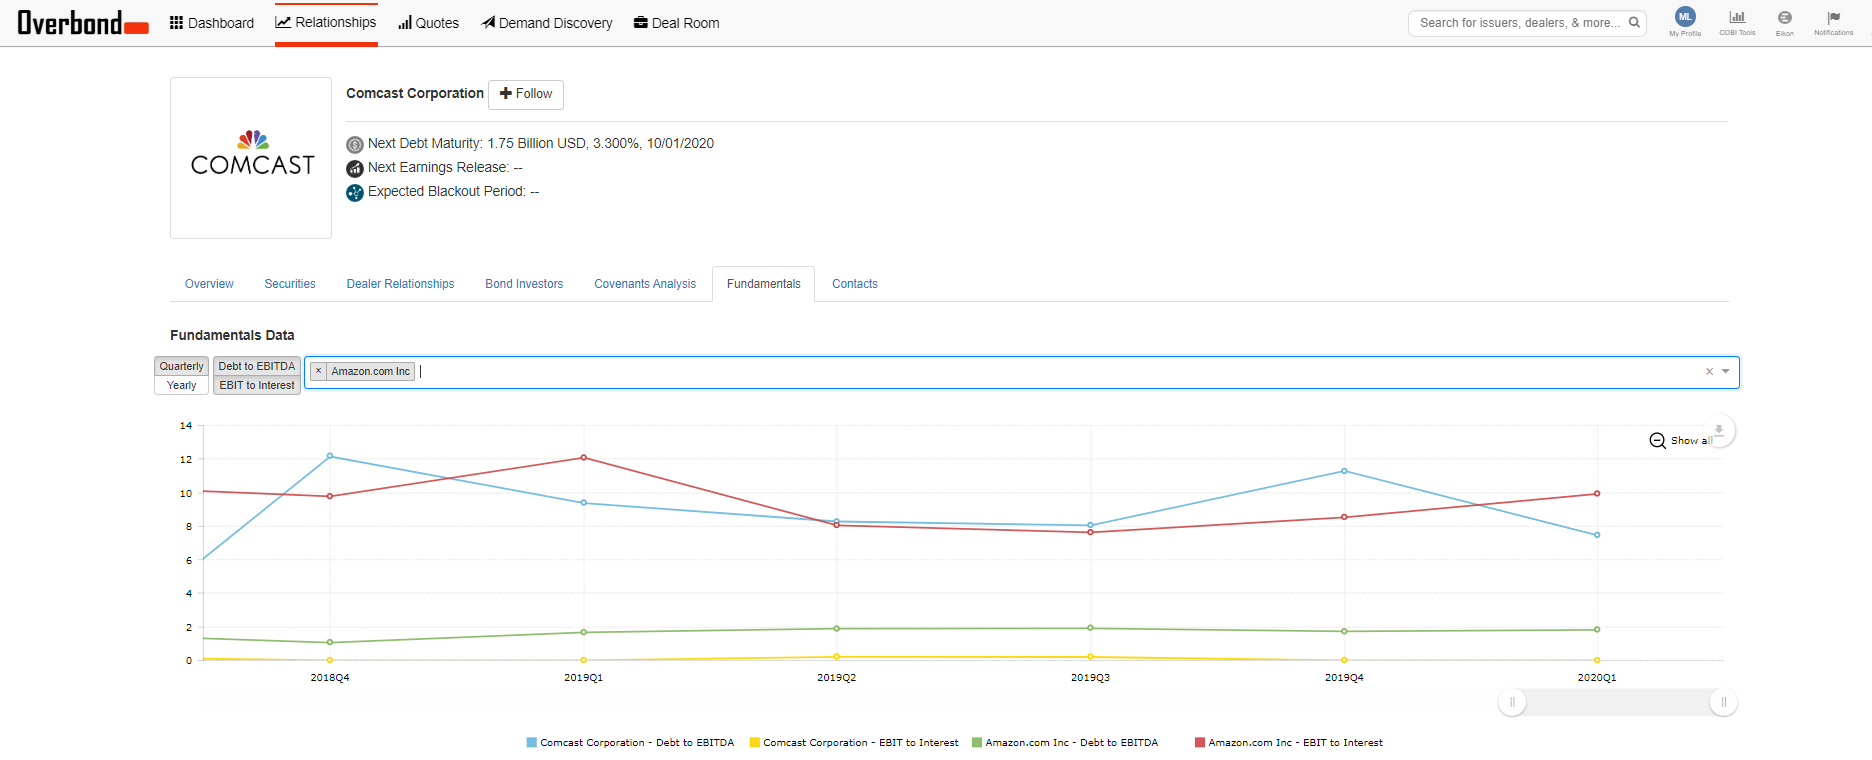Click the Expected Blackout Period icon
This screenshot has height=760, width=1872.
pyautogui.click(x=355, y=192)
